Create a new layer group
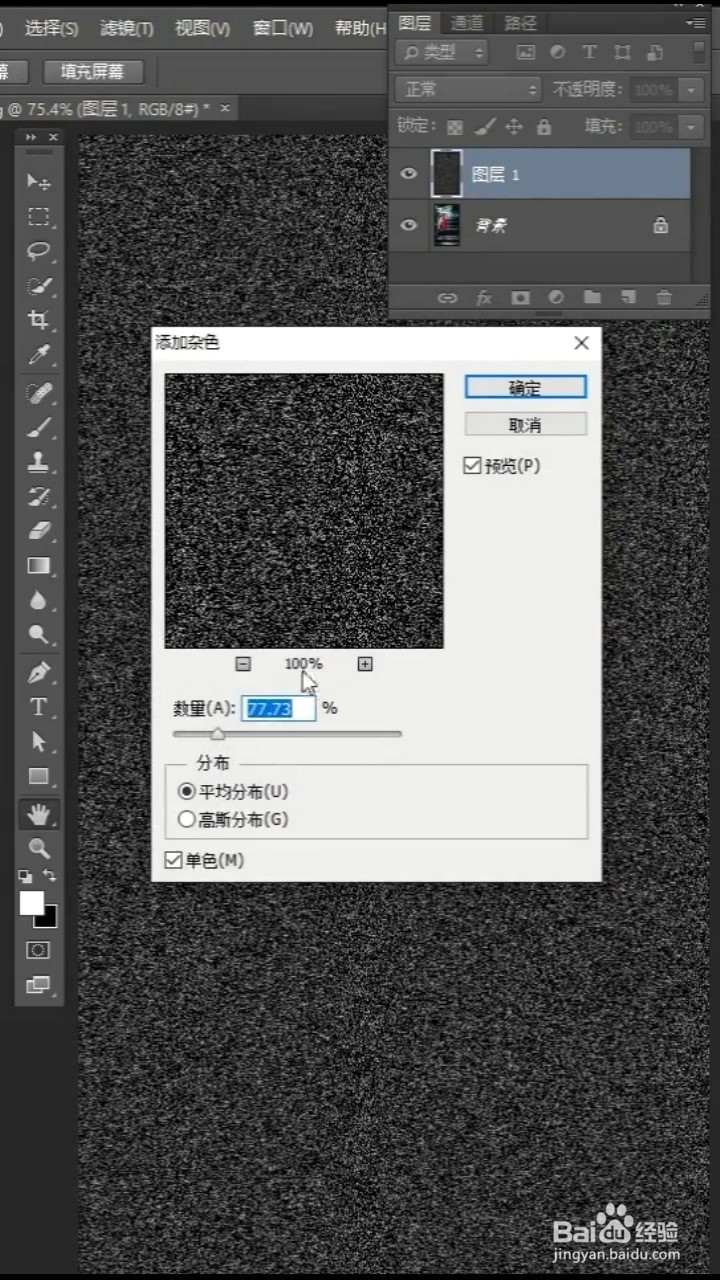Viewport: 720px width, 1280px height. tap(592, 297)
